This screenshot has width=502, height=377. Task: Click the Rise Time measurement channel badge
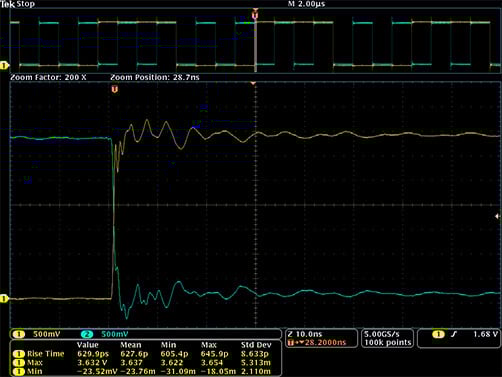(x=19, y=354)
